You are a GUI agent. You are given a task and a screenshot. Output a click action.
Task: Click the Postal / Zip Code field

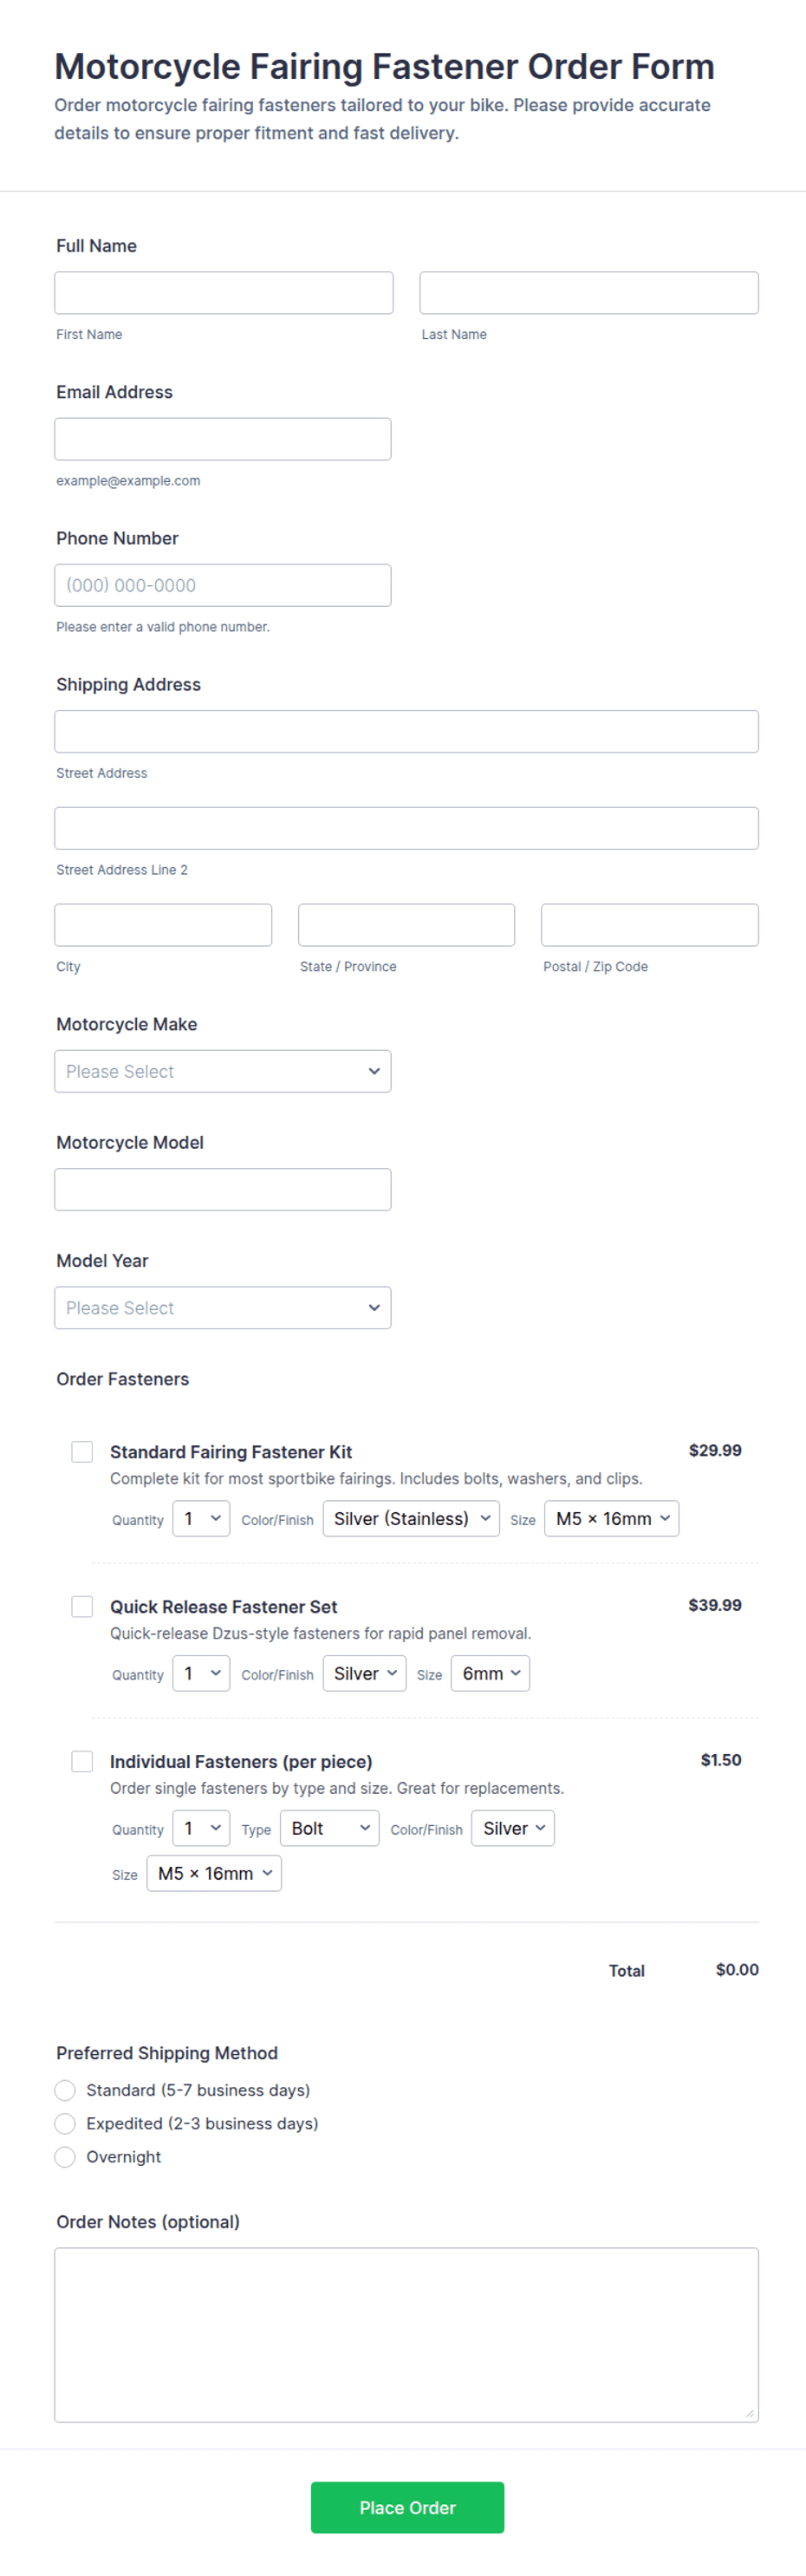click(x=649, y=925)
